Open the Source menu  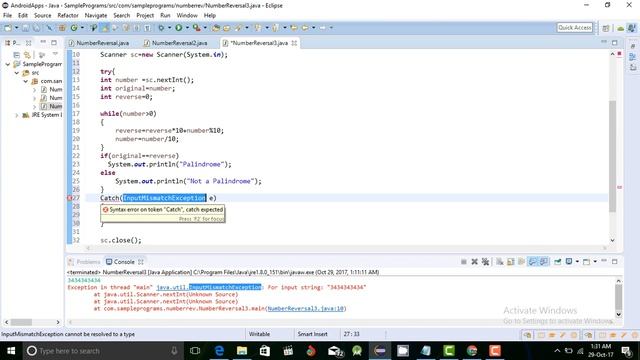point(42,16)
